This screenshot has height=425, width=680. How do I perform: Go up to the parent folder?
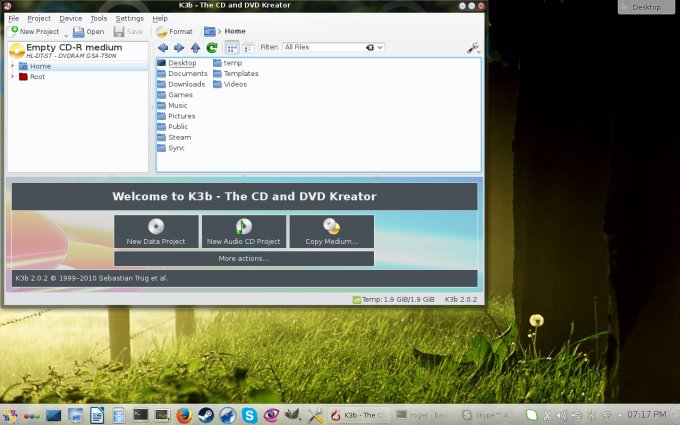tap(195, 47)
